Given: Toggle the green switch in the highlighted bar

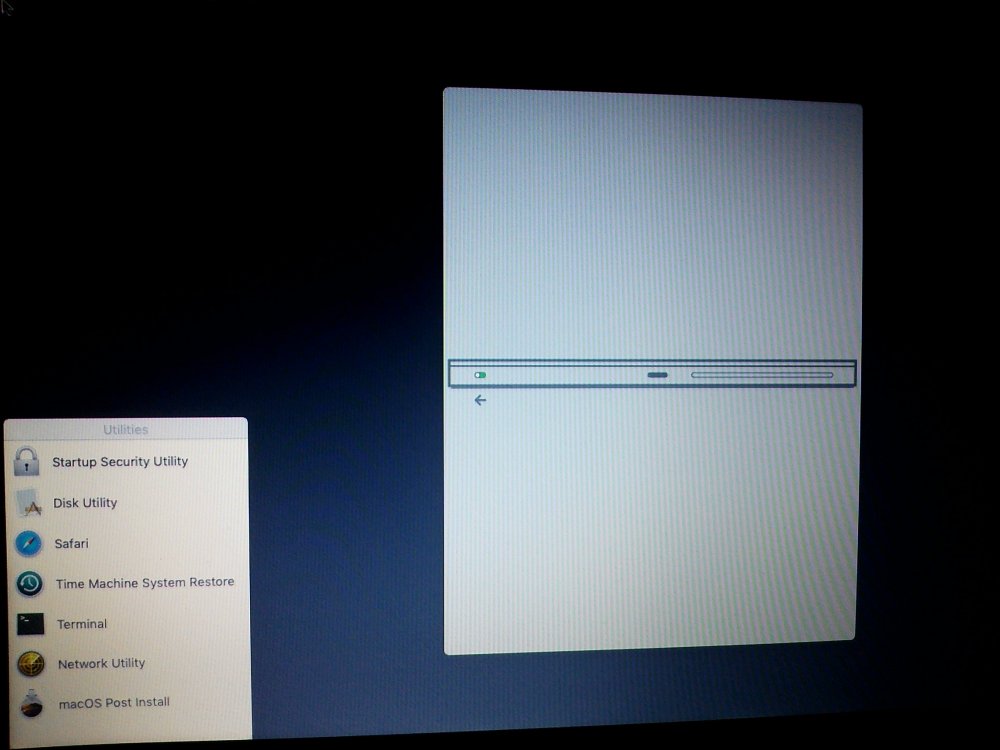Looking at the screenshot, I should 480,375.
